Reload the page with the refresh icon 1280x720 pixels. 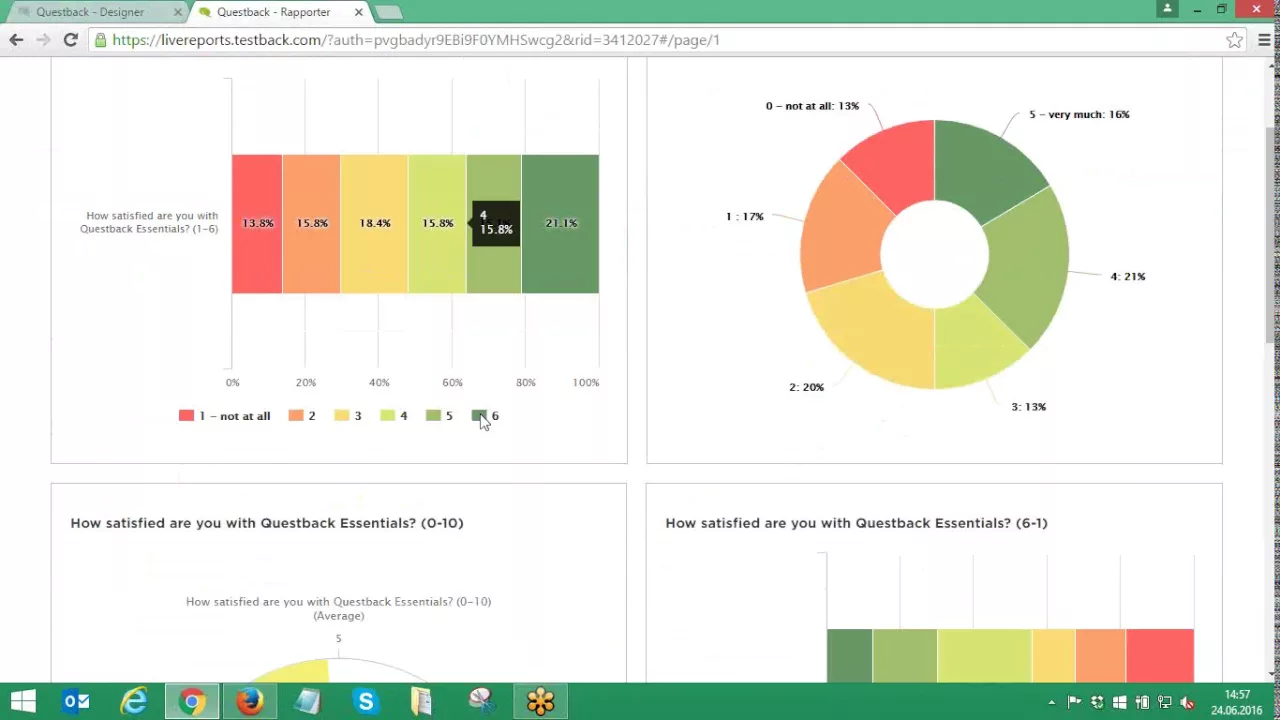pyautogui.click(x=70, y=40)
